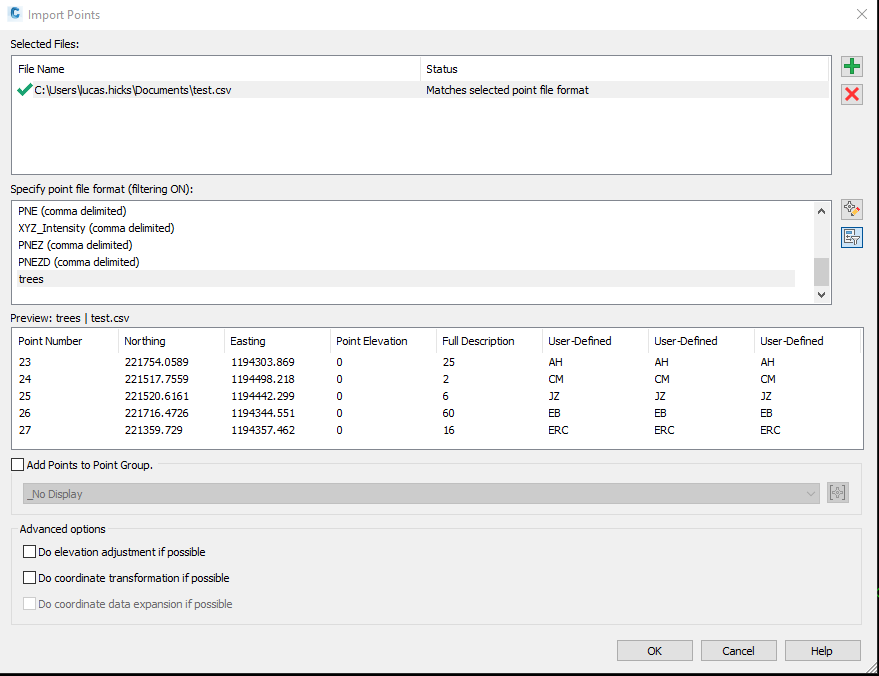Open the _No Display point group dropdown
The width and height of the screenshot is (879, 676).
tap(810, 493)
